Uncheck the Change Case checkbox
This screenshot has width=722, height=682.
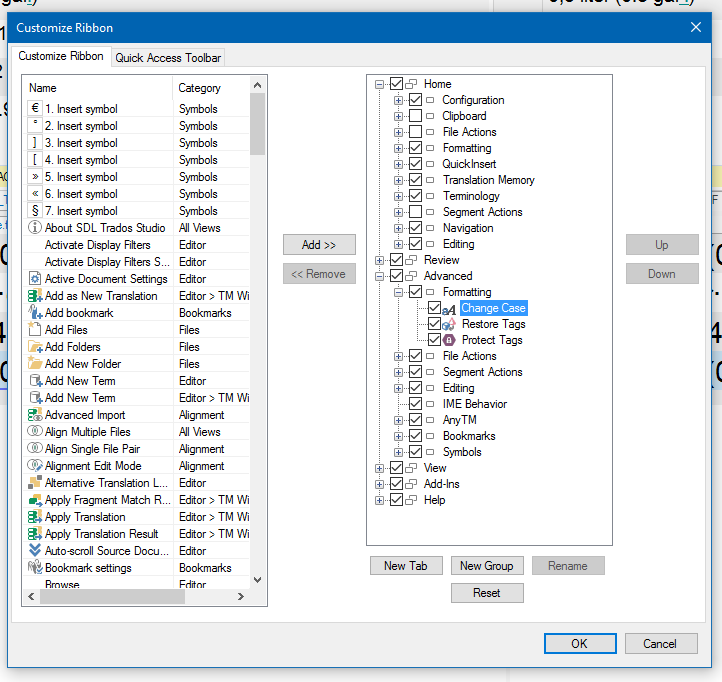pyautogui.click(x=434, y=308)
